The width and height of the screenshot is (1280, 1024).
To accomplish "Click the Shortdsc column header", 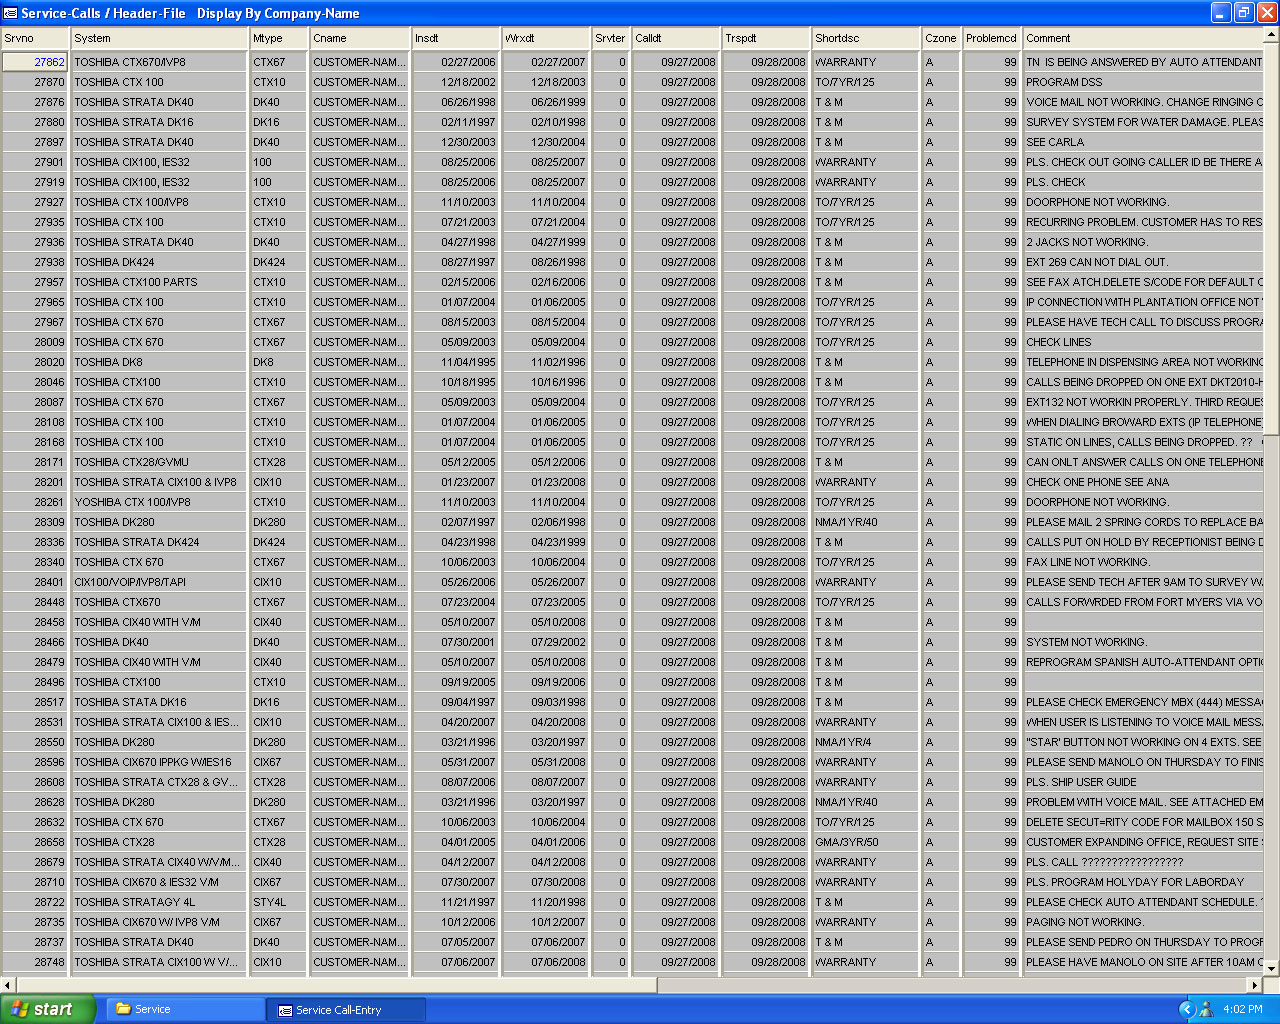I will point(866,38).
